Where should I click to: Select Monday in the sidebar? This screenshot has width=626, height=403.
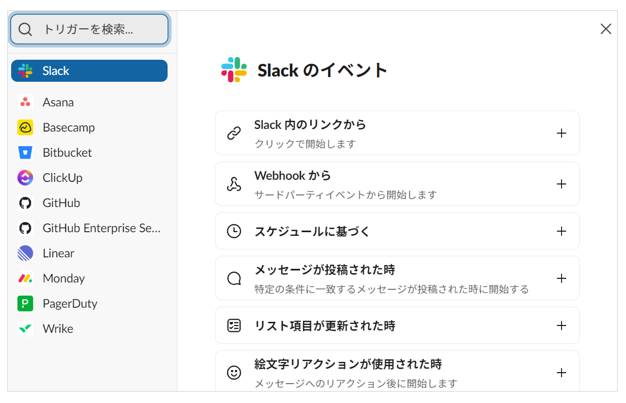pos(89,278)
